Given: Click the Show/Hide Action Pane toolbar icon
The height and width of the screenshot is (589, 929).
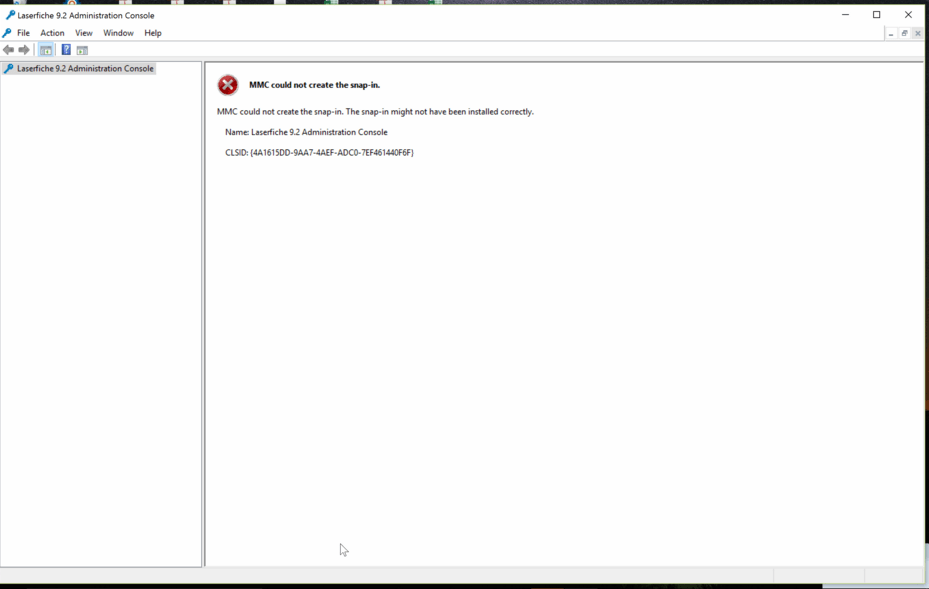Looking at the screenshot, I should pos(82,49).
